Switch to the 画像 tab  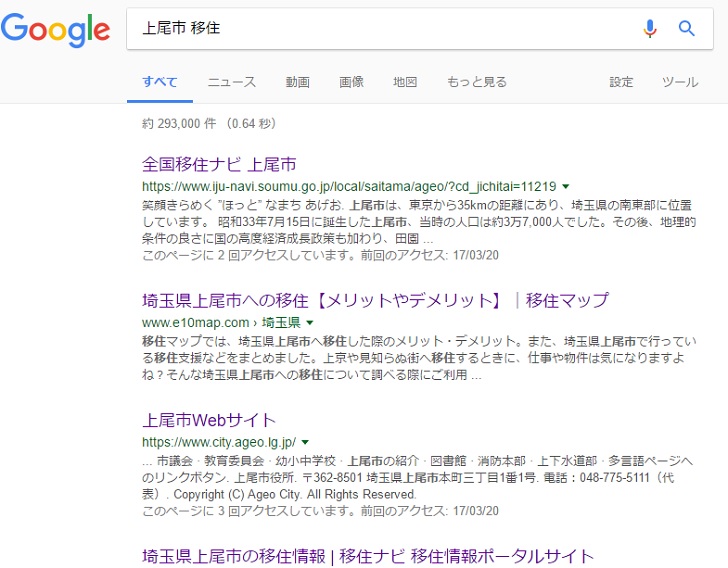351,82
